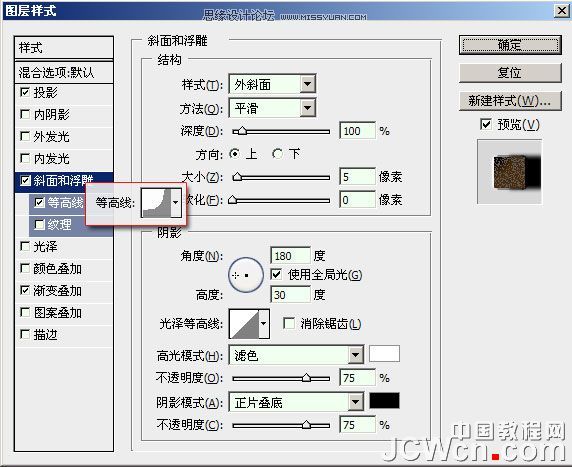Screen dimensions: 572x467
Task: Open the white highlight color swatch
Action: tap(384, 354)
